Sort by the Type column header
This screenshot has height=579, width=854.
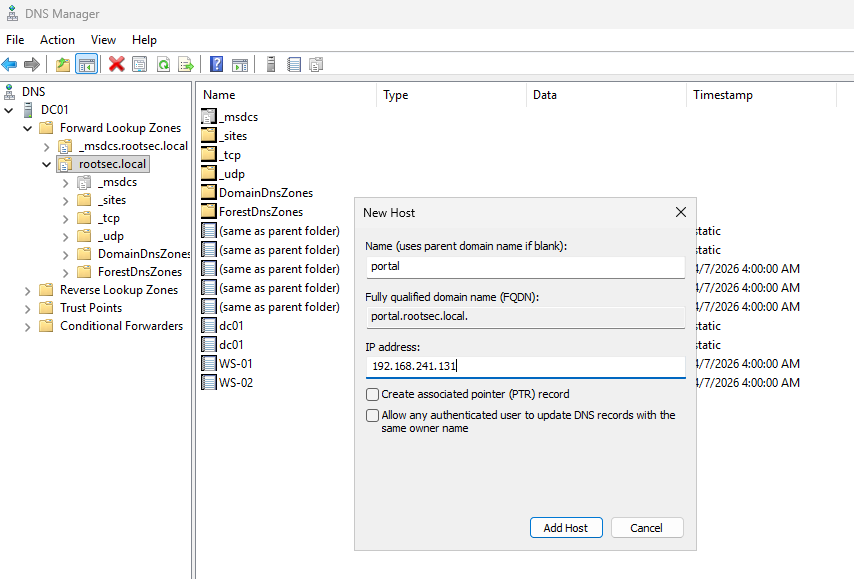pos(451,95)
